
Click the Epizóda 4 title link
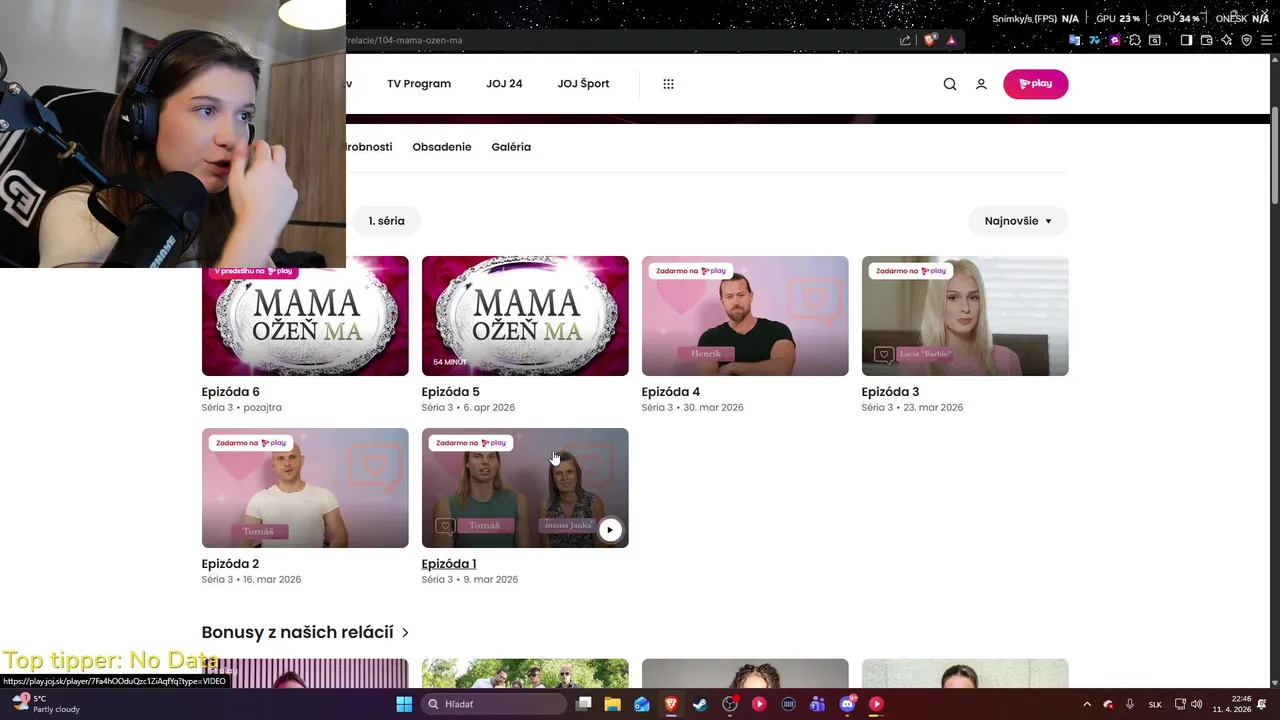[x=671, y=392]
